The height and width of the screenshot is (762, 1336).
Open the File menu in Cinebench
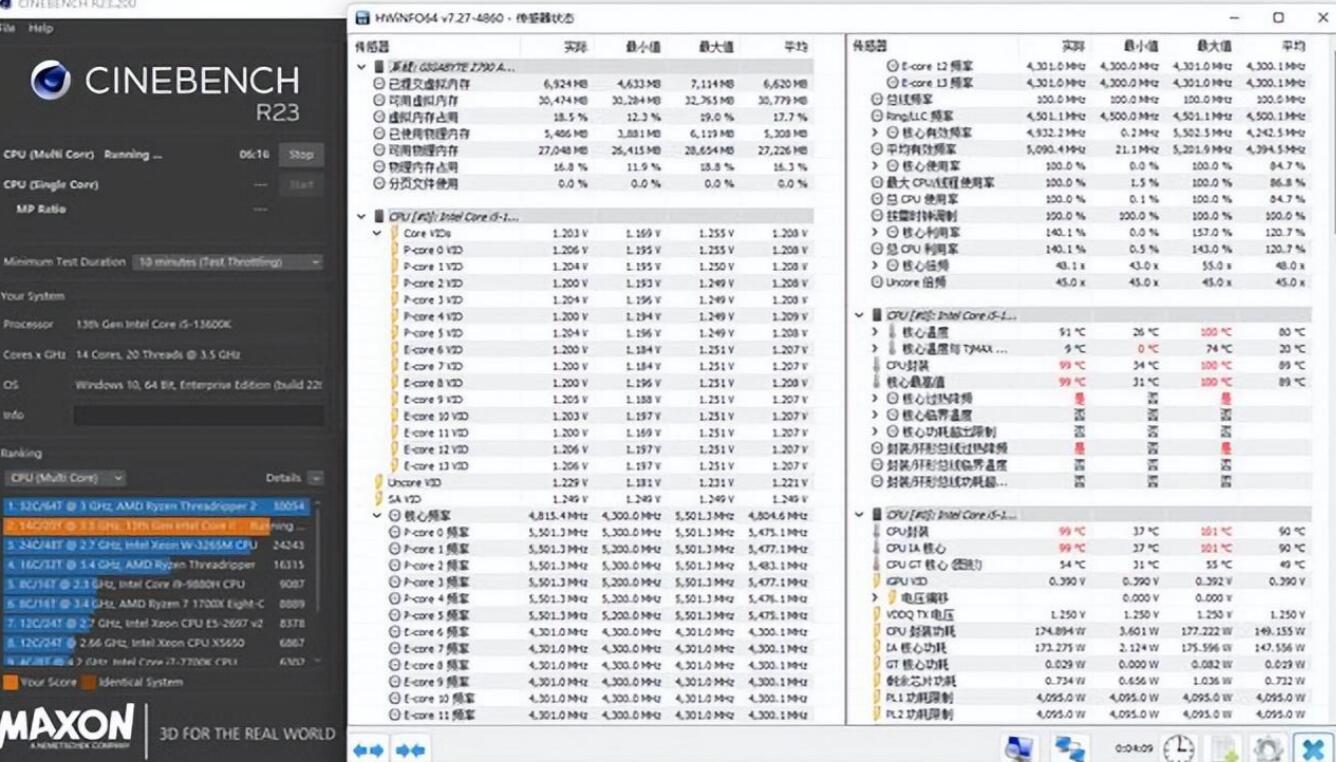coord(8,28)
